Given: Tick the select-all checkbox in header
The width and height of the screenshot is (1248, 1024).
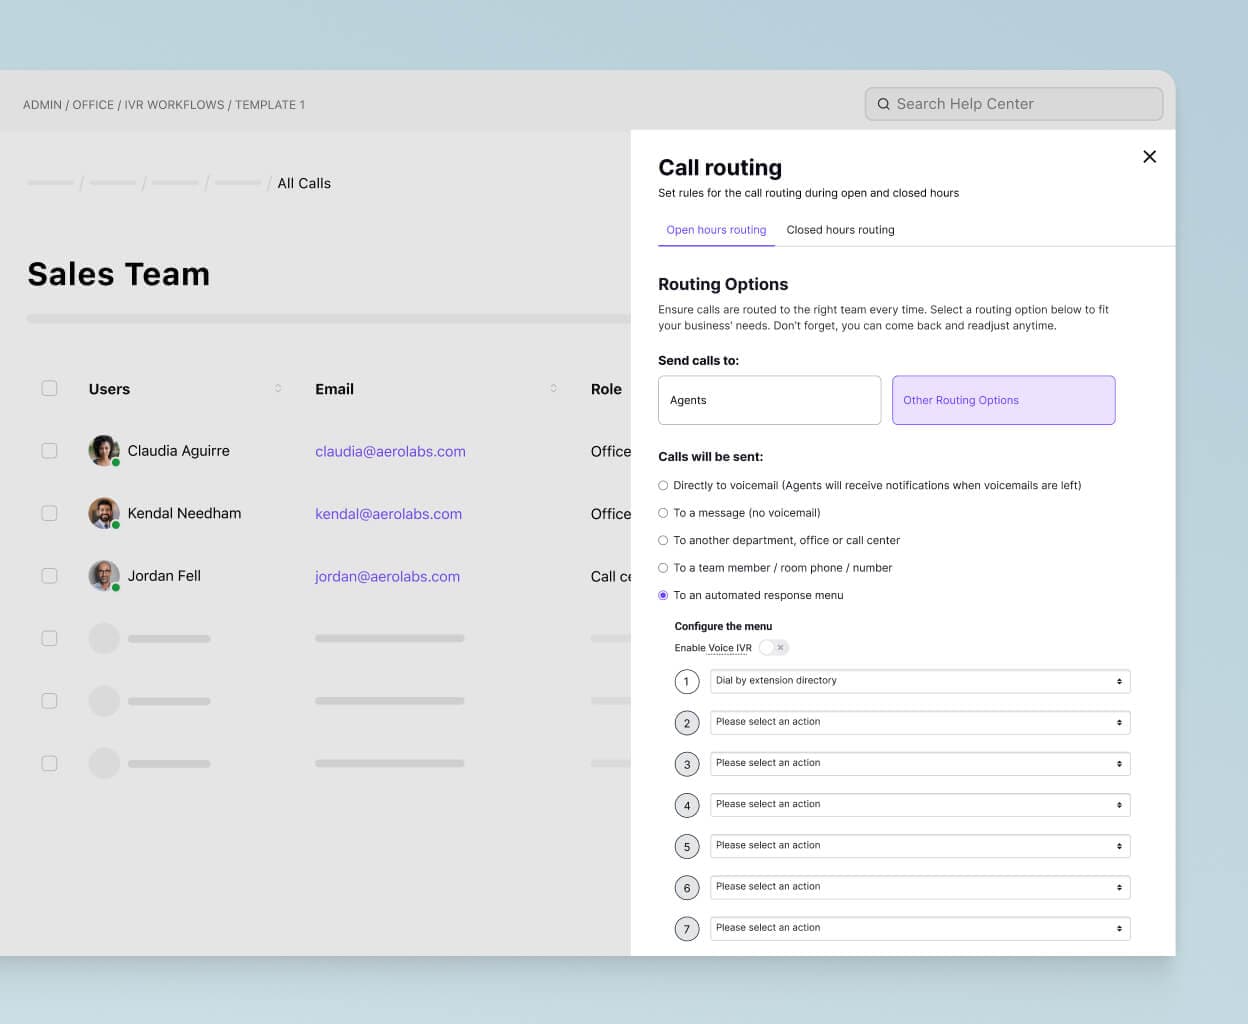Looking at the screenshot, I should point(49,388).
